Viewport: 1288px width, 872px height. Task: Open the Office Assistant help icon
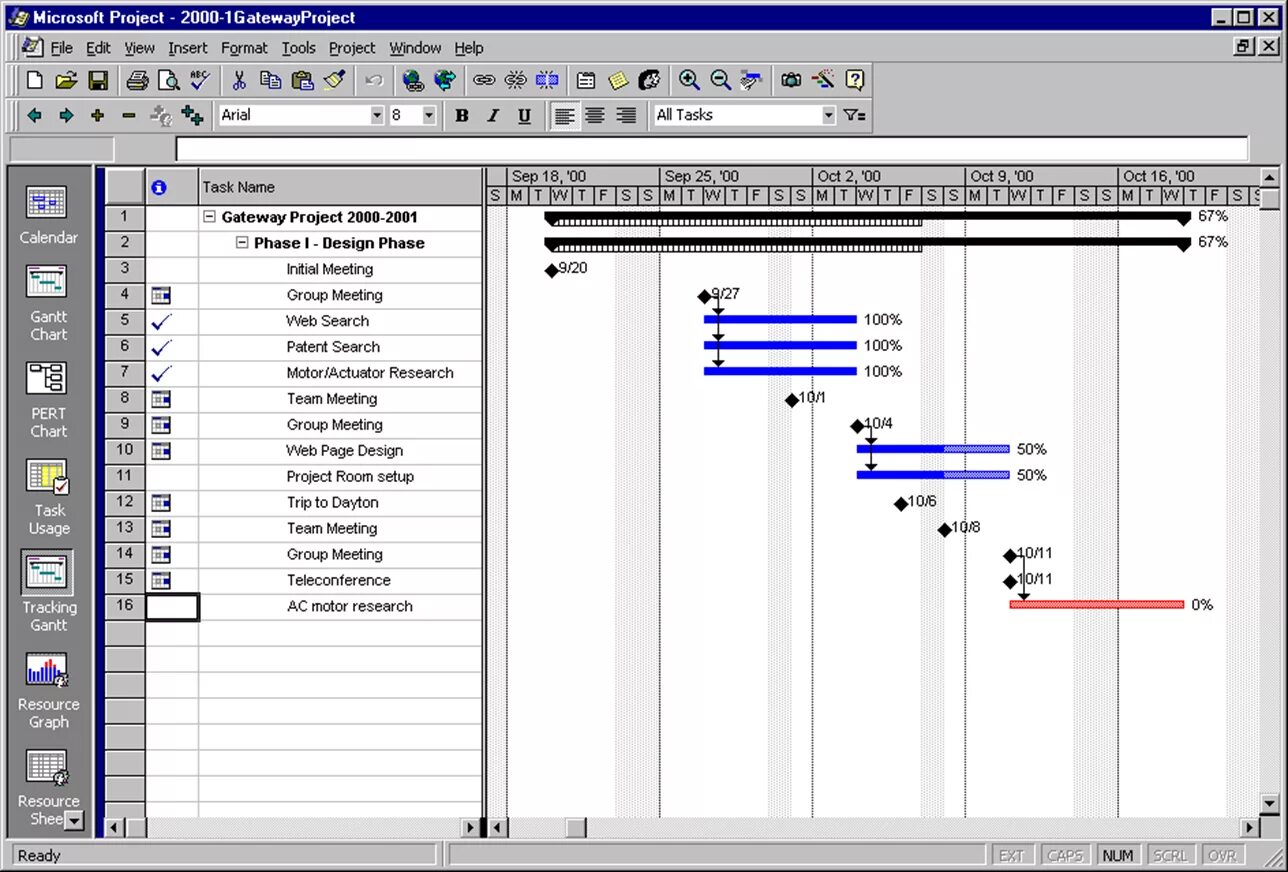pos(855,81)
